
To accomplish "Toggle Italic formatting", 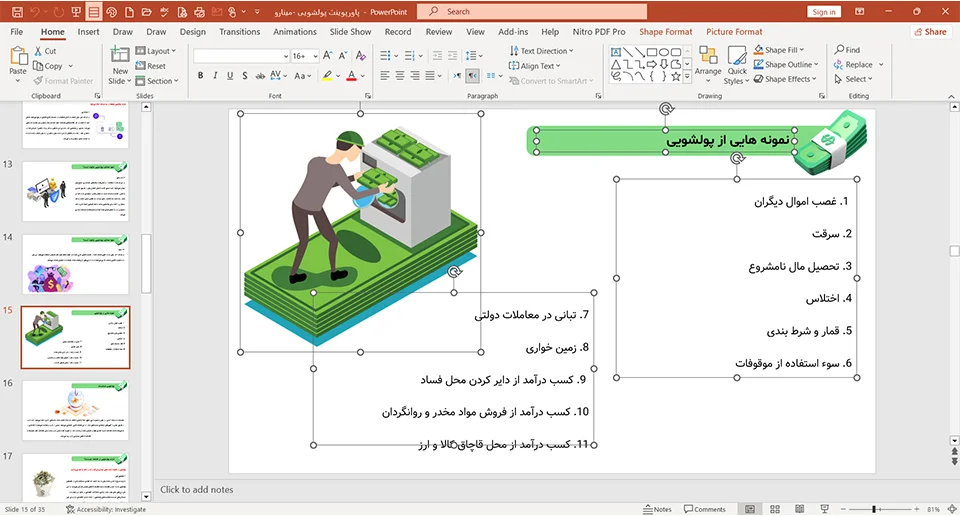I will [x=215, y=76].
